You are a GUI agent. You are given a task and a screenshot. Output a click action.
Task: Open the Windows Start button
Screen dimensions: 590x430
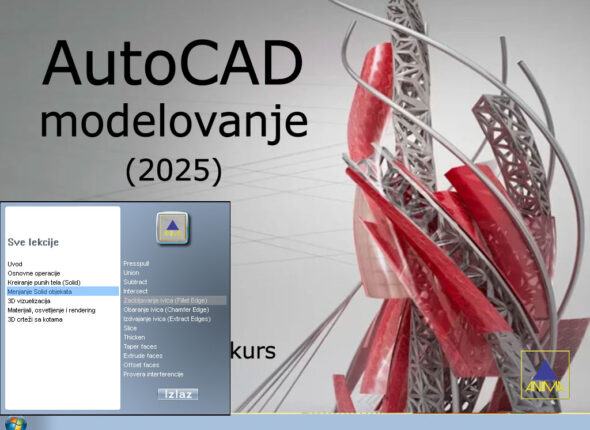[x=16, y=424]
